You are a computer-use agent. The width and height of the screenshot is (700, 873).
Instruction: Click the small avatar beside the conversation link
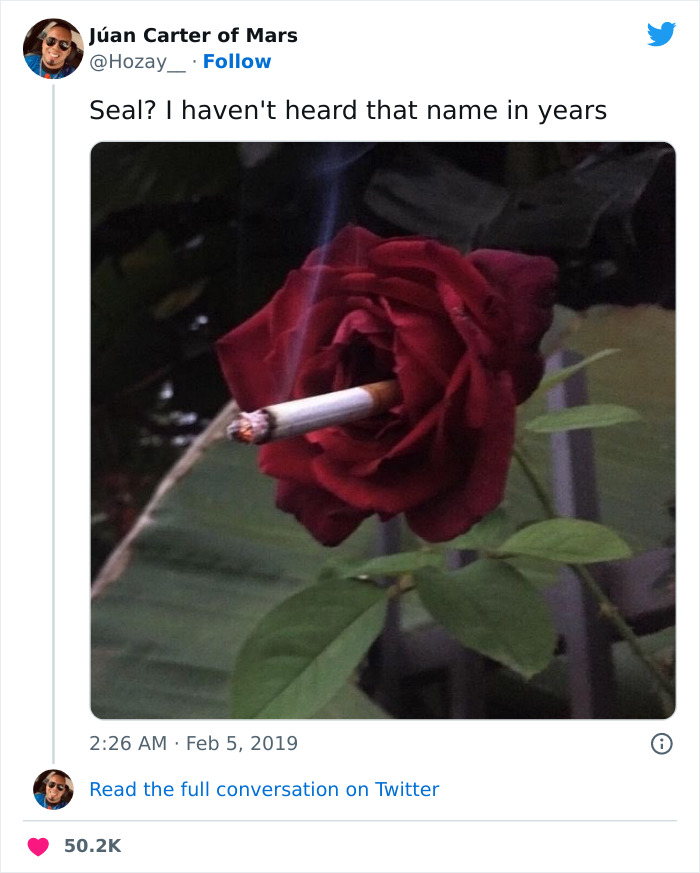pyautogui.click(x=53, y=789)
